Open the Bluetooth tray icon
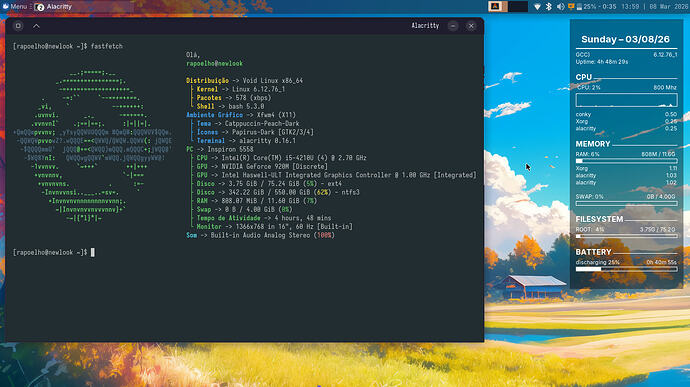 549,7
